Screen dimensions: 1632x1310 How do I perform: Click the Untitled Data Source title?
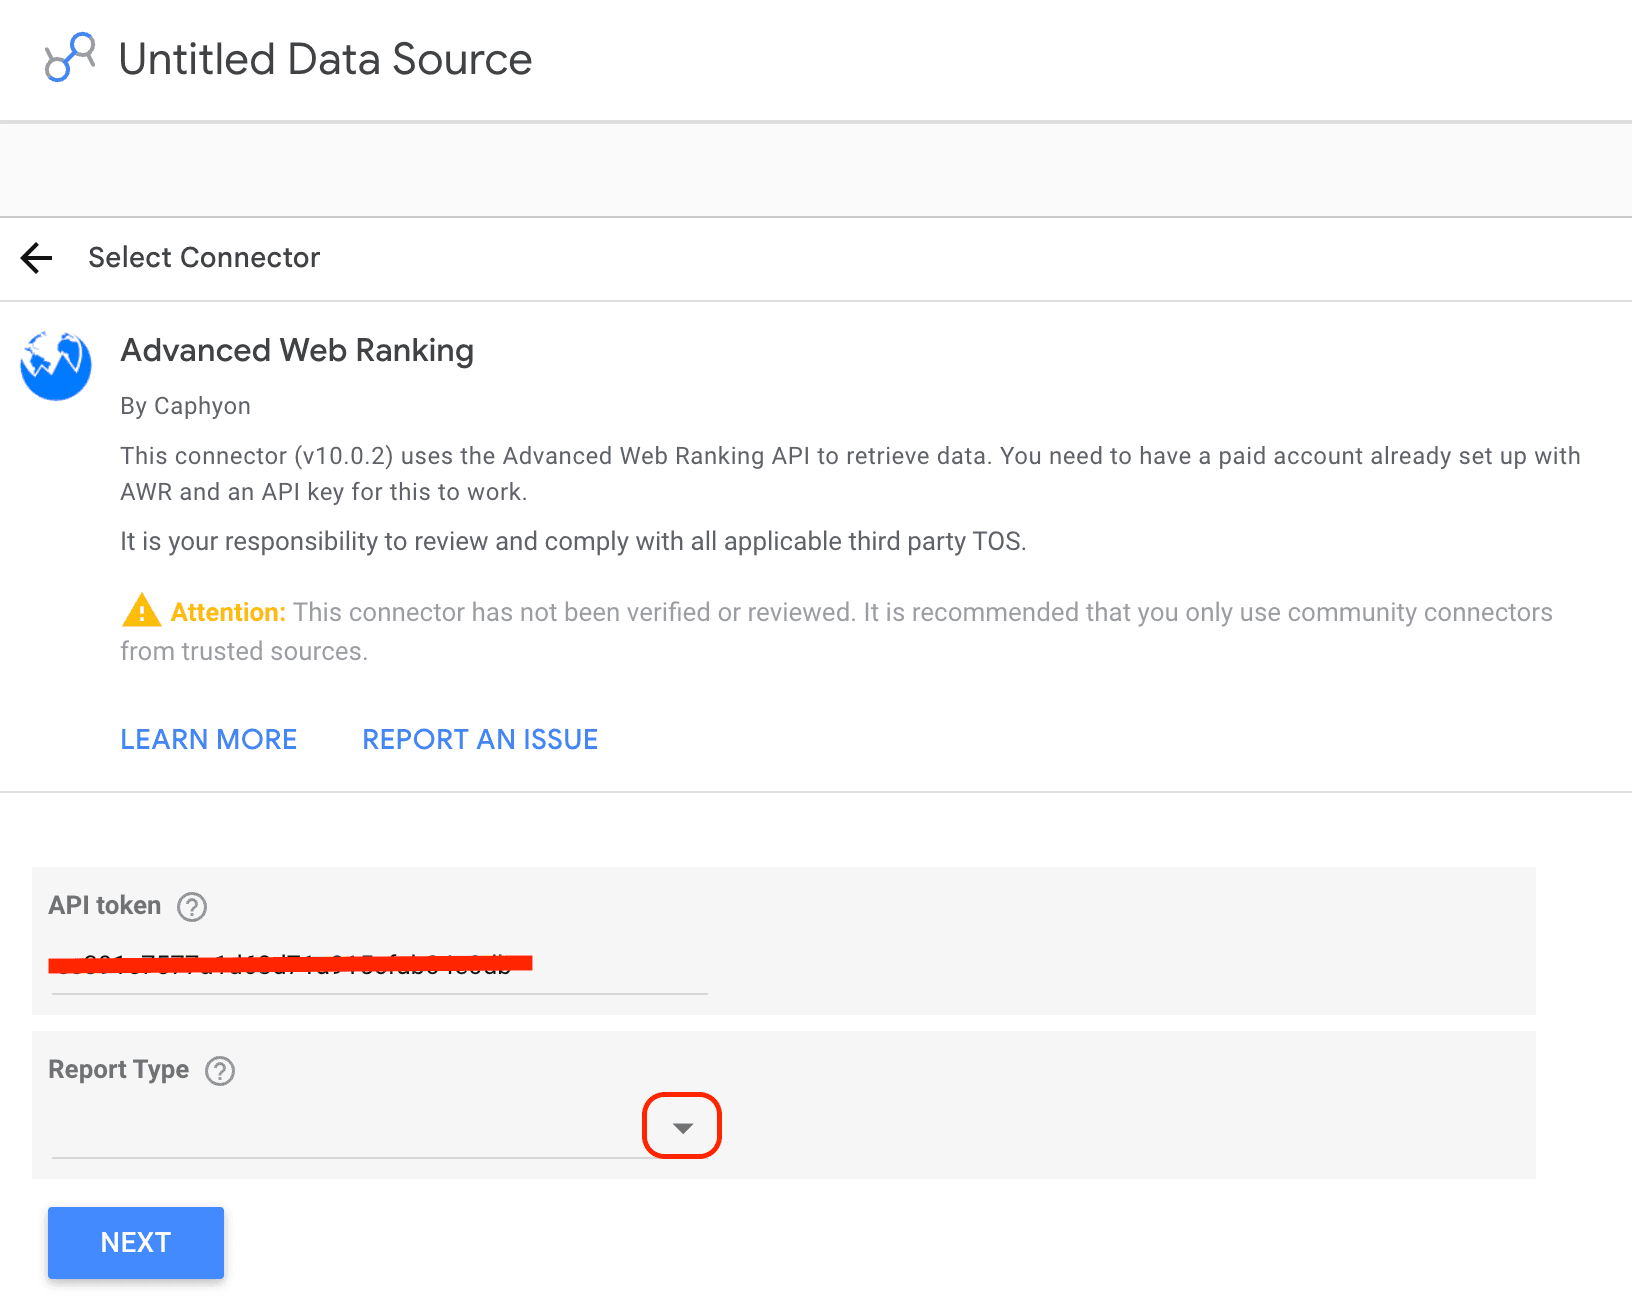pyautogui.click(x=325, y=59)
